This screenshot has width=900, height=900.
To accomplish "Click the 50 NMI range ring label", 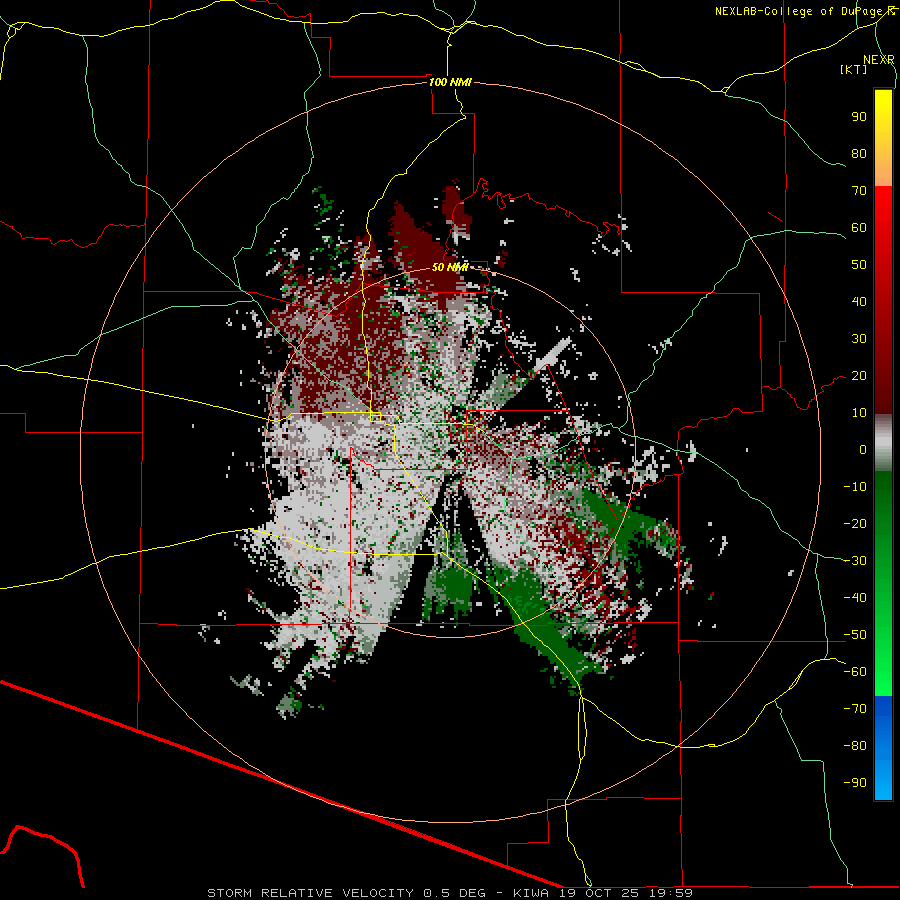I will [x=450, y=267].
